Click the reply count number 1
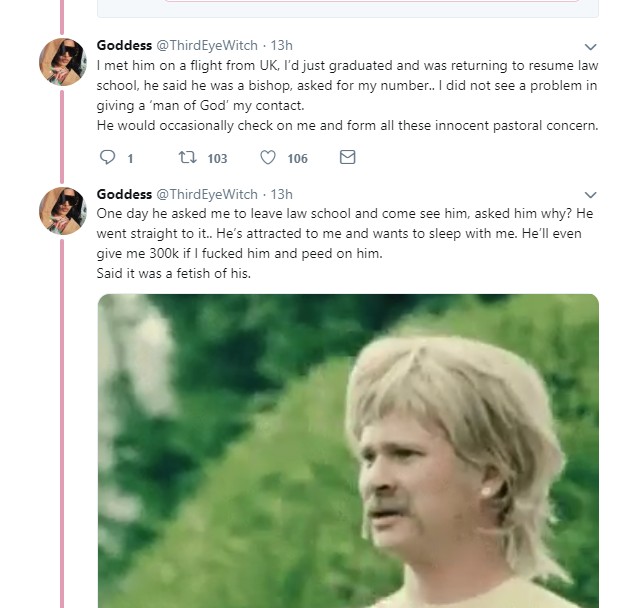This screenshot has width=631, height=608. 130,159
